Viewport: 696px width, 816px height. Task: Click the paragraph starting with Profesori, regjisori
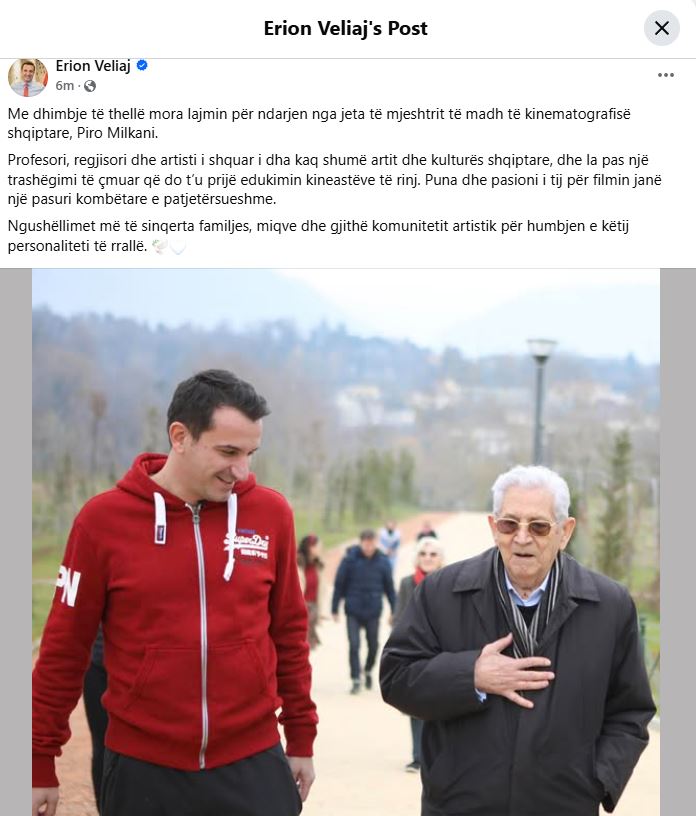pyautogui.click(x=334, y=180)
